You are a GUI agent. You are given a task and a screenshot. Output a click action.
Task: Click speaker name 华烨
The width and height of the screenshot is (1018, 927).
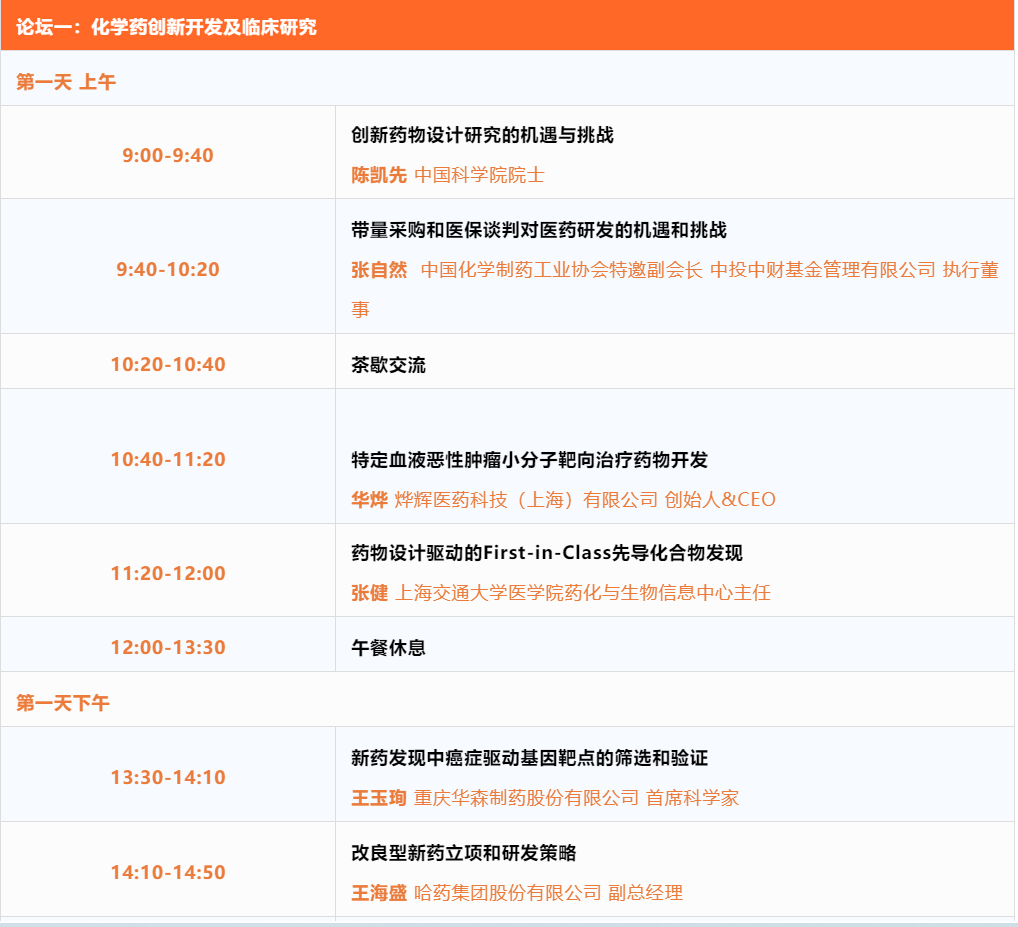click(369, 500)
